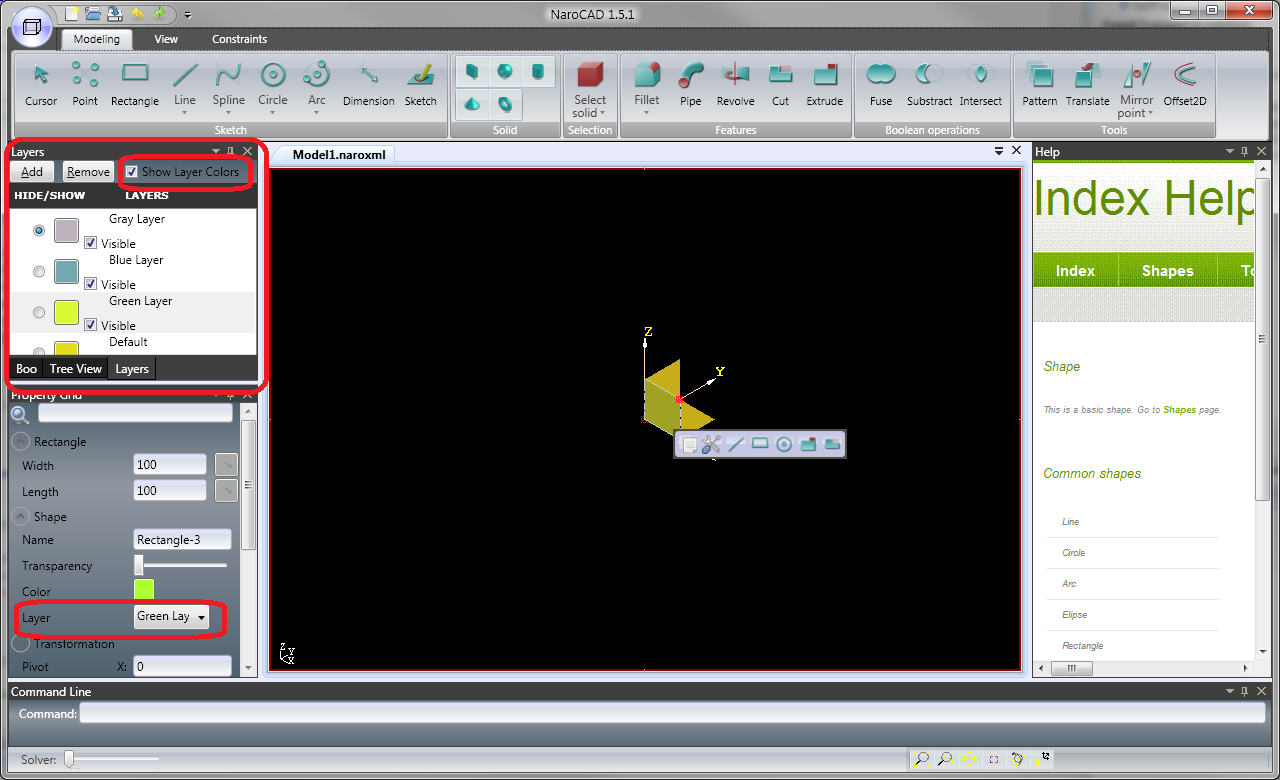This screenshot has height=780, width=1280.
Task: Click the NaroCAD application menu orb
Action: (x=31, y=26)
